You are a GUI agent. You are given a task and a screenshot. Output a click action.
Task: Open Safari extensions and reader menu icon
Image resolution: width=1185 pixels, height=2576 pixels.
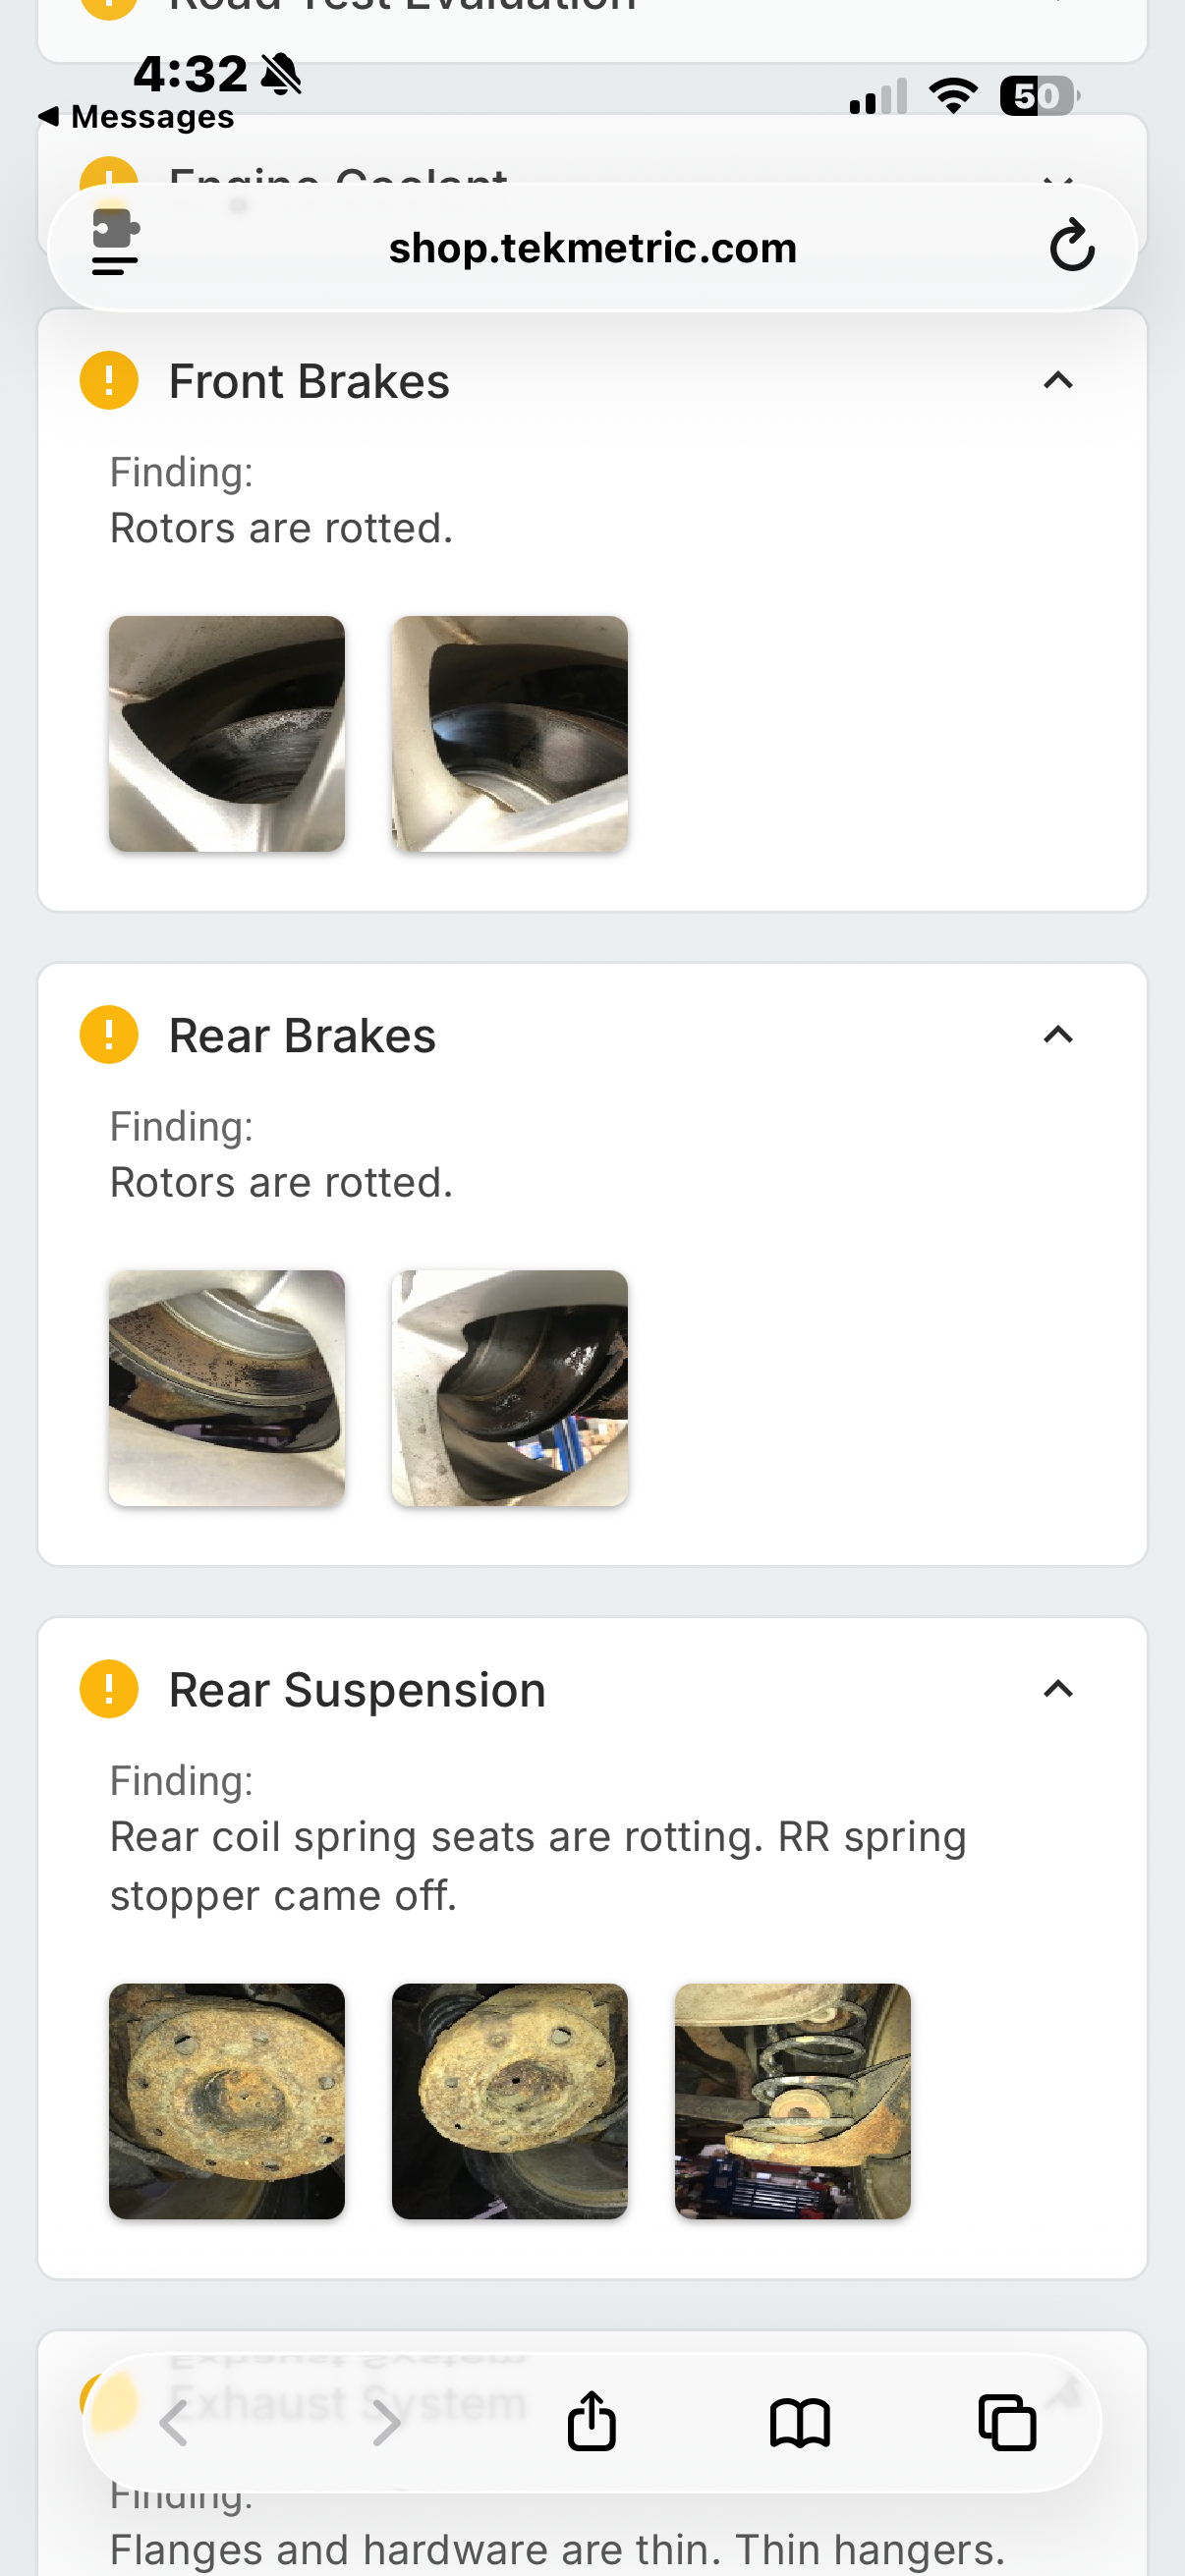pos(115,242)
